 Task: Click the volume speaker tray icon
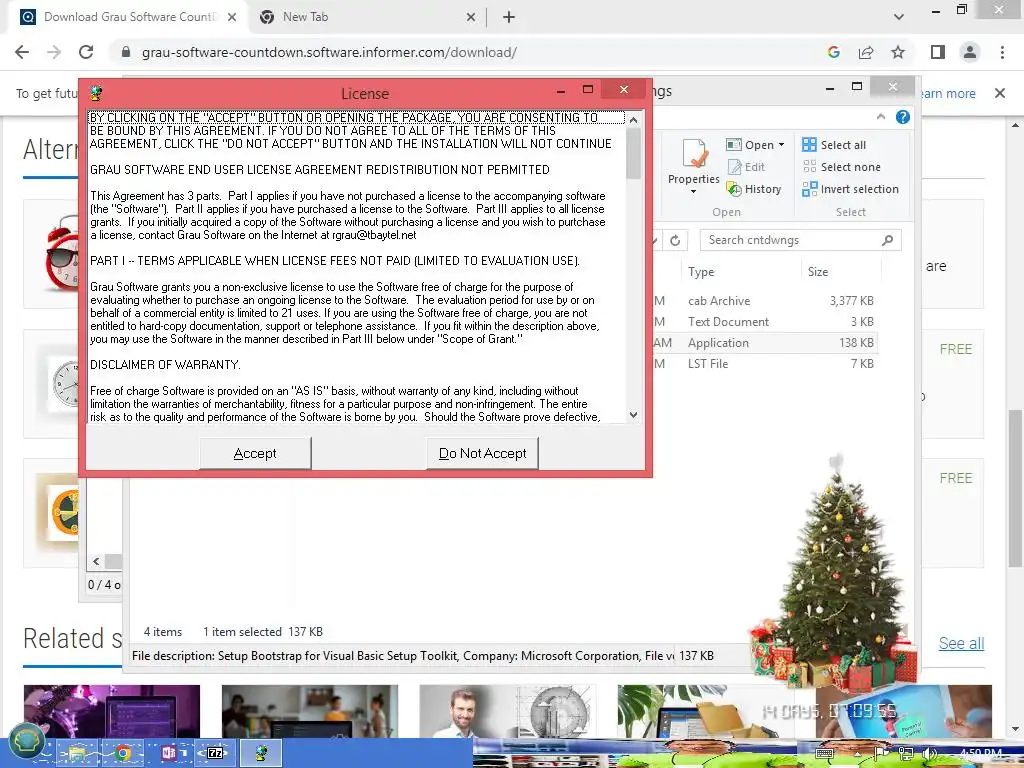pos(931,753)
